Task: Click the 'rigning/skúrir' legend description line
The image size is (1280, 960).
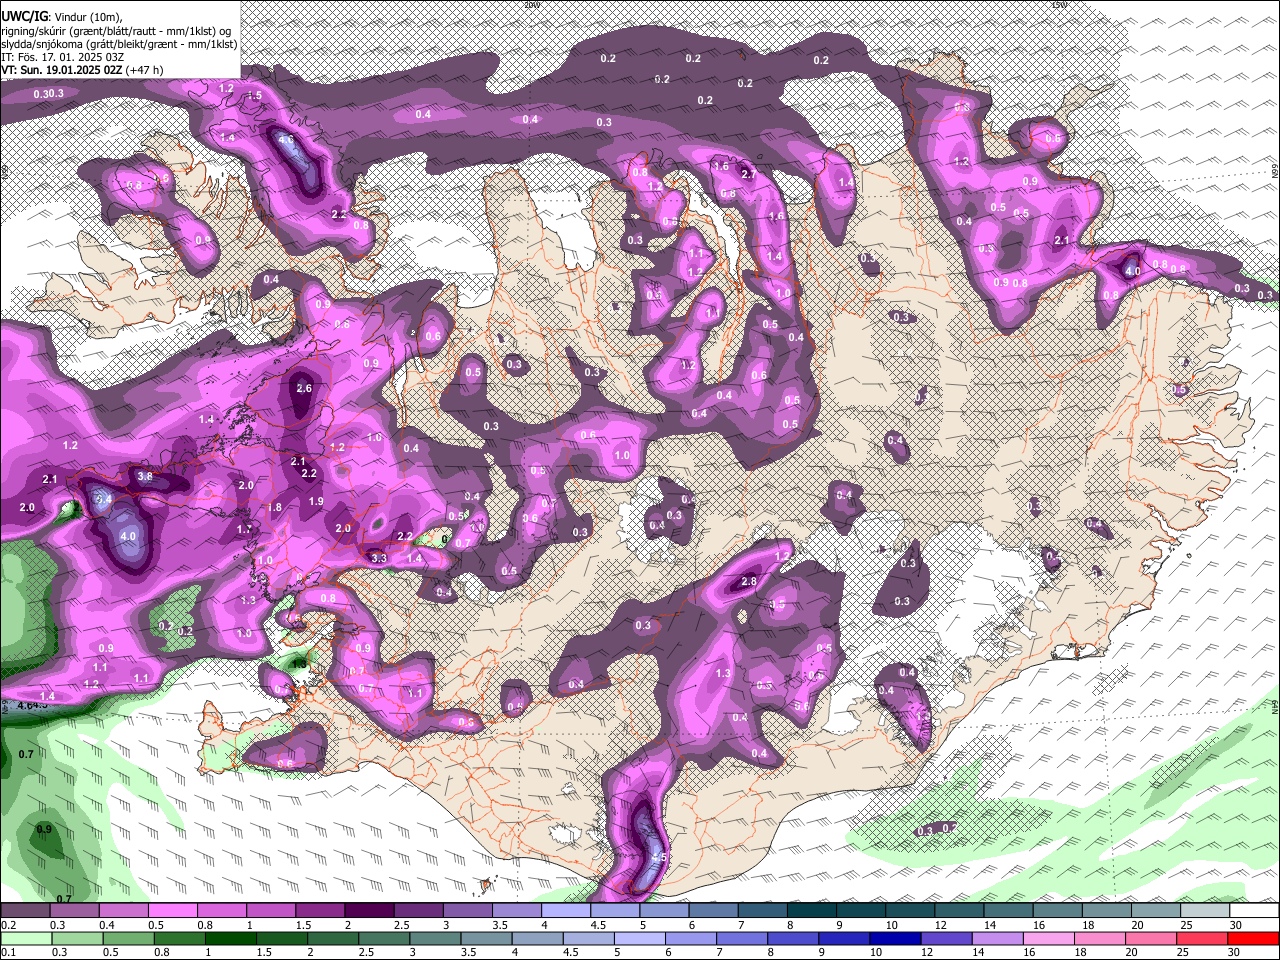Action: coord(115,31)
